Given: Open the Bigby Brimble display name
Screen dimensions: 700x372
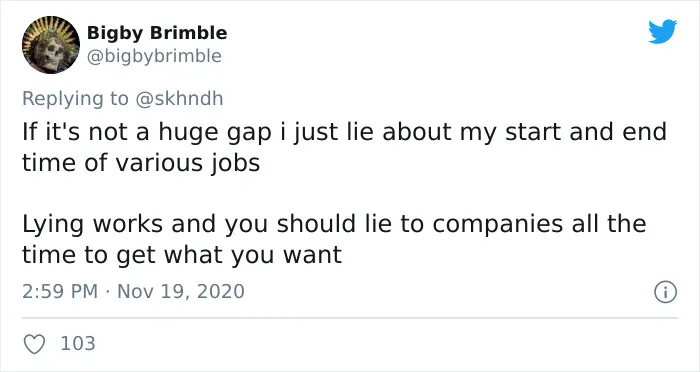Looking at the screenshot, I should pos(157,33).
